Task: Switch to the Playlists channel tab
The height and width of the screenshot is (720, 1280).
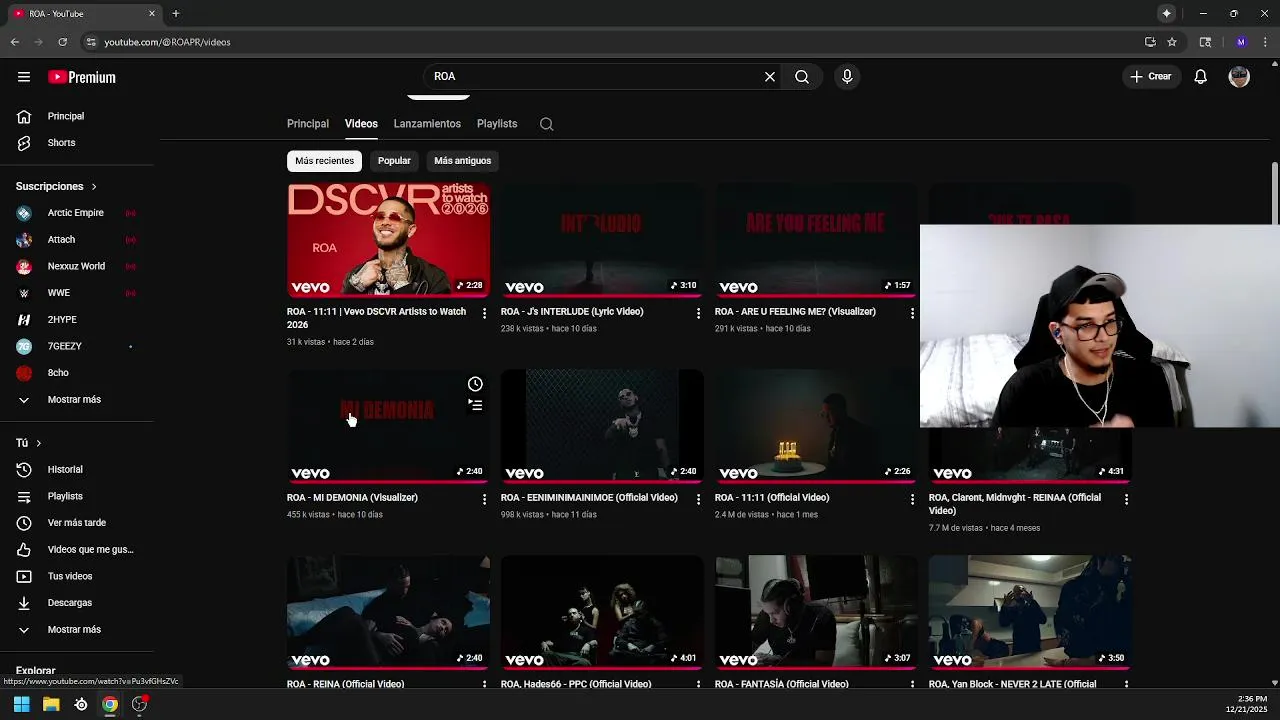Action: 497,124
